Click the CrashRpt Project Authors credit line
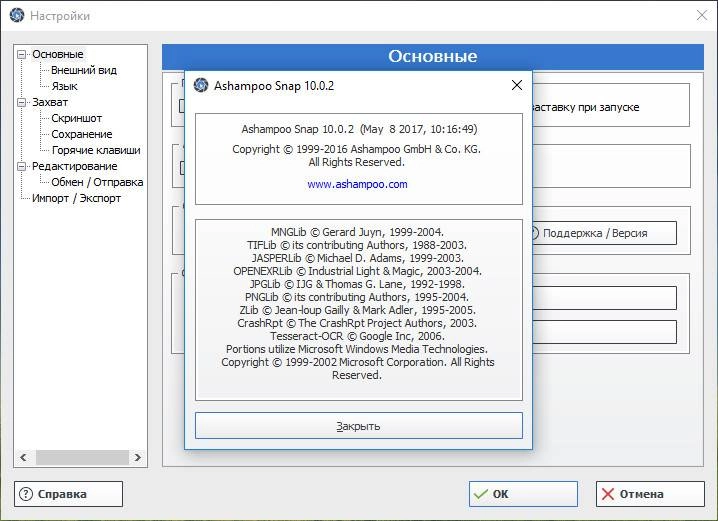 tap(357, 323)
